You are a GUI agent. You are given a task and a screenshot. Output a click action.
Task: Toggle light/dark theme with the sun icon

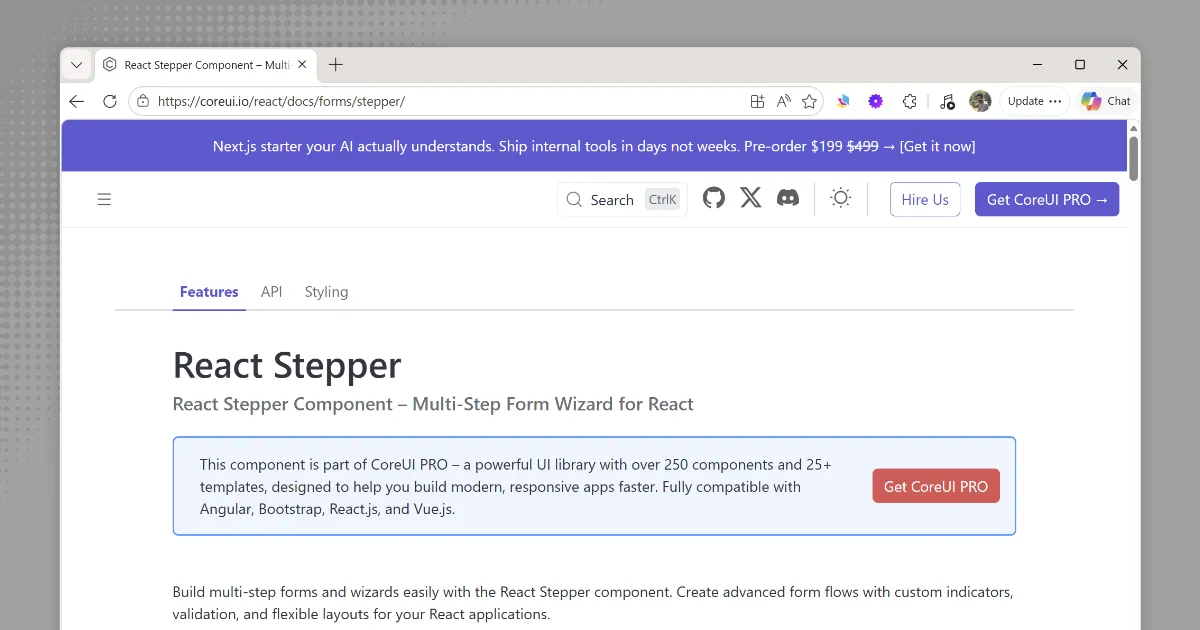pyautogui.click(x=840, y=197)
